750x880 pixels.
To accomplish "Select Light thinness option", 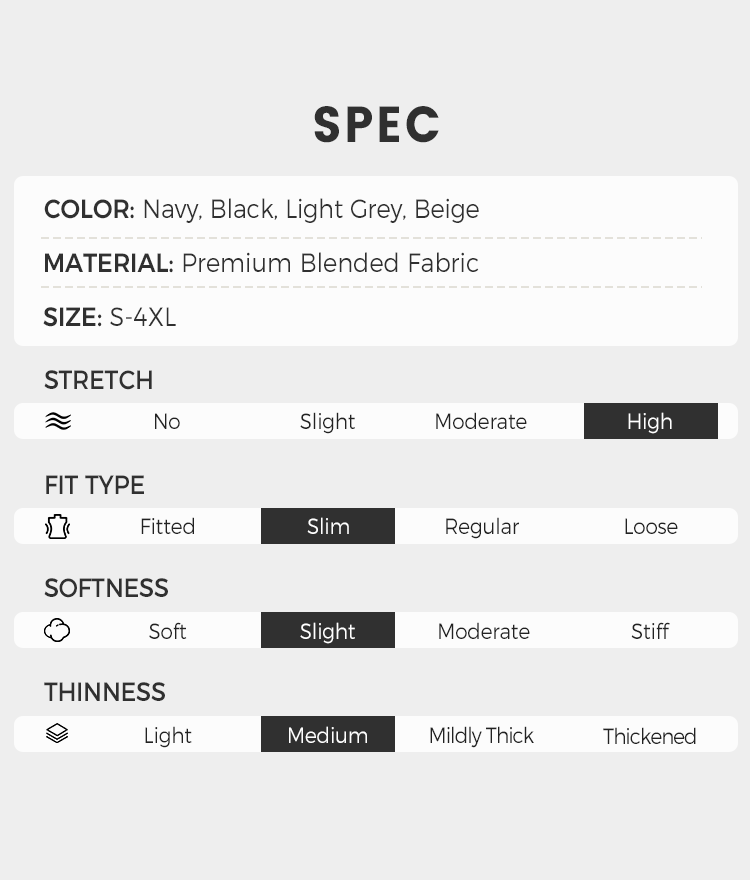I will [x=167, y=735].
